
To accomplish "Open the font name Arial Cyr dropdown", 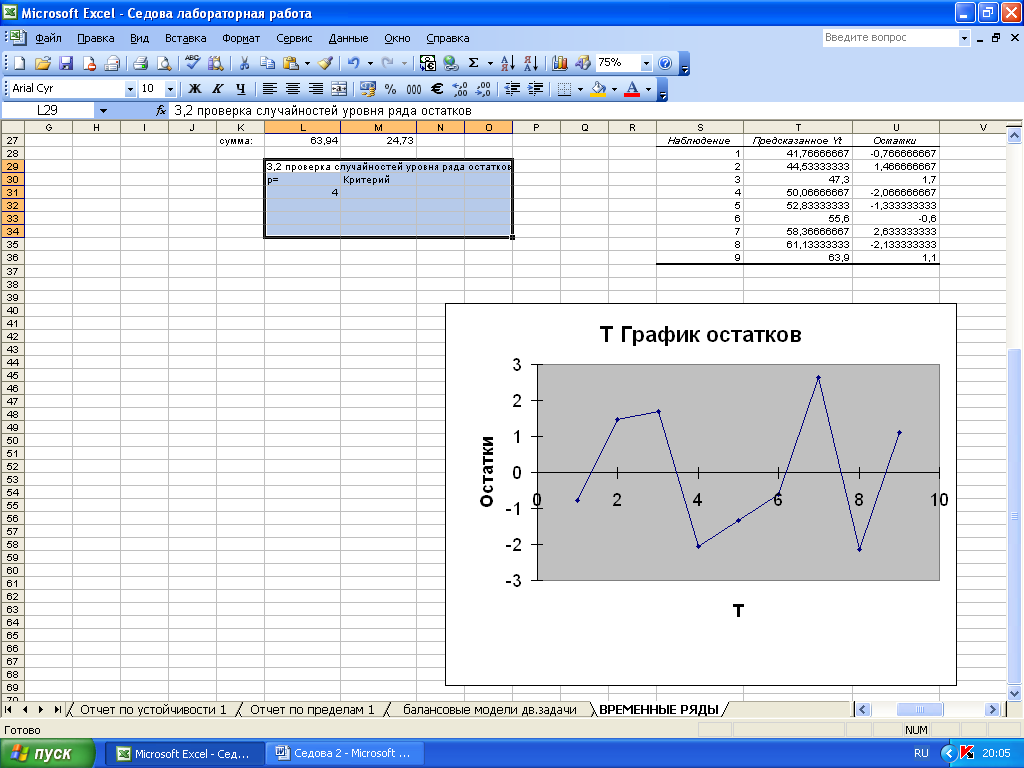I will tap(130, 89).
